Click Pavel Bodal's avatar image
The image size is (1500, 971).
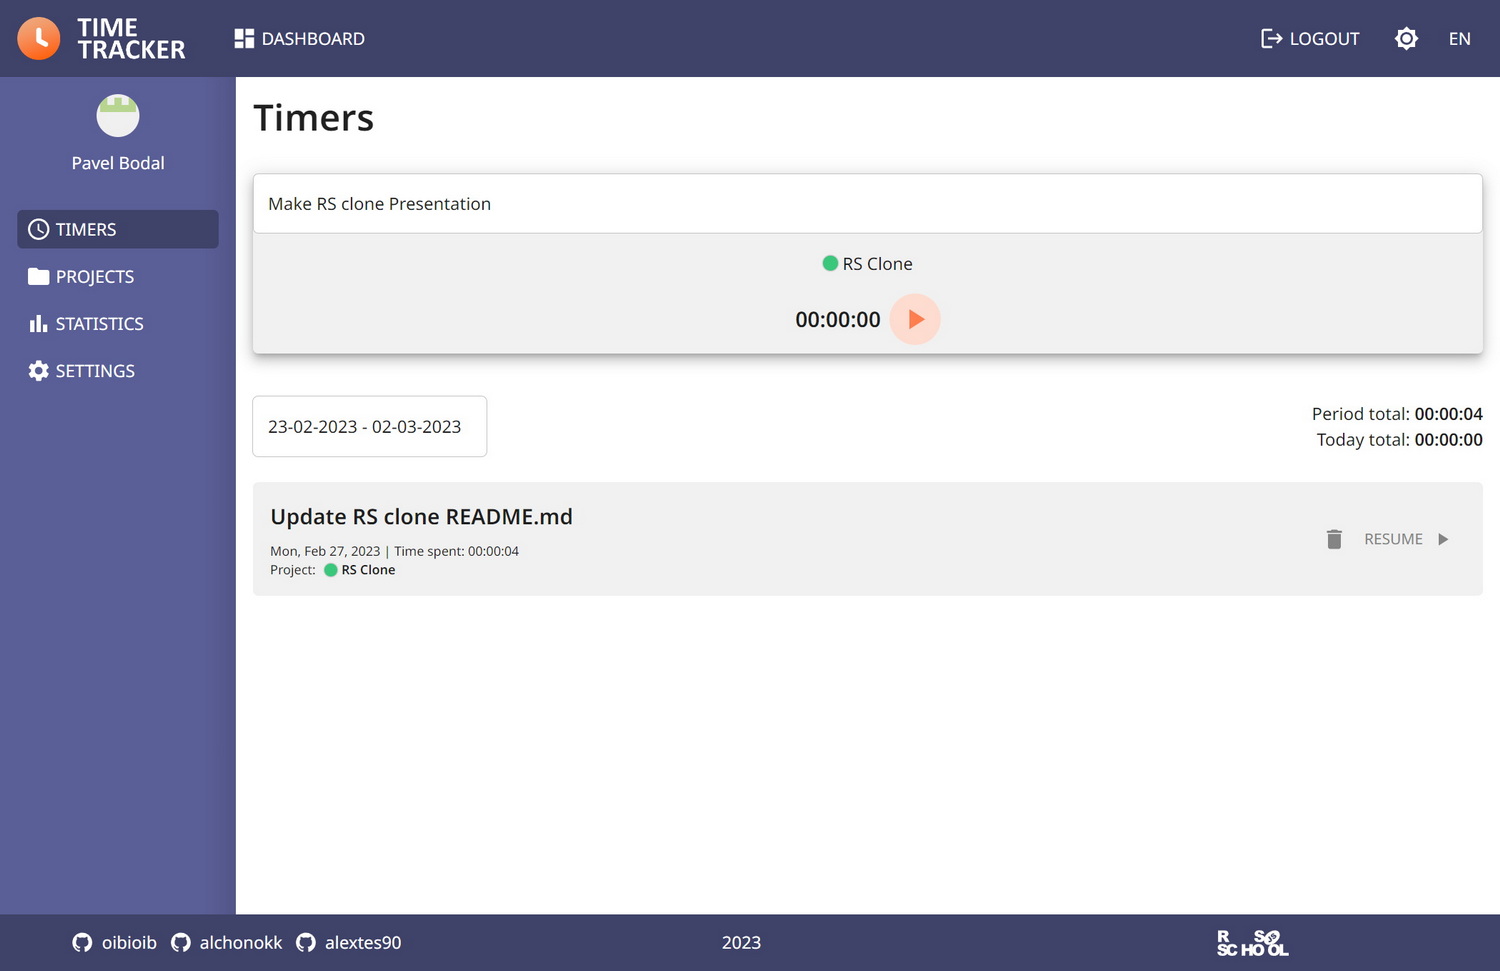tap(118, 116)
